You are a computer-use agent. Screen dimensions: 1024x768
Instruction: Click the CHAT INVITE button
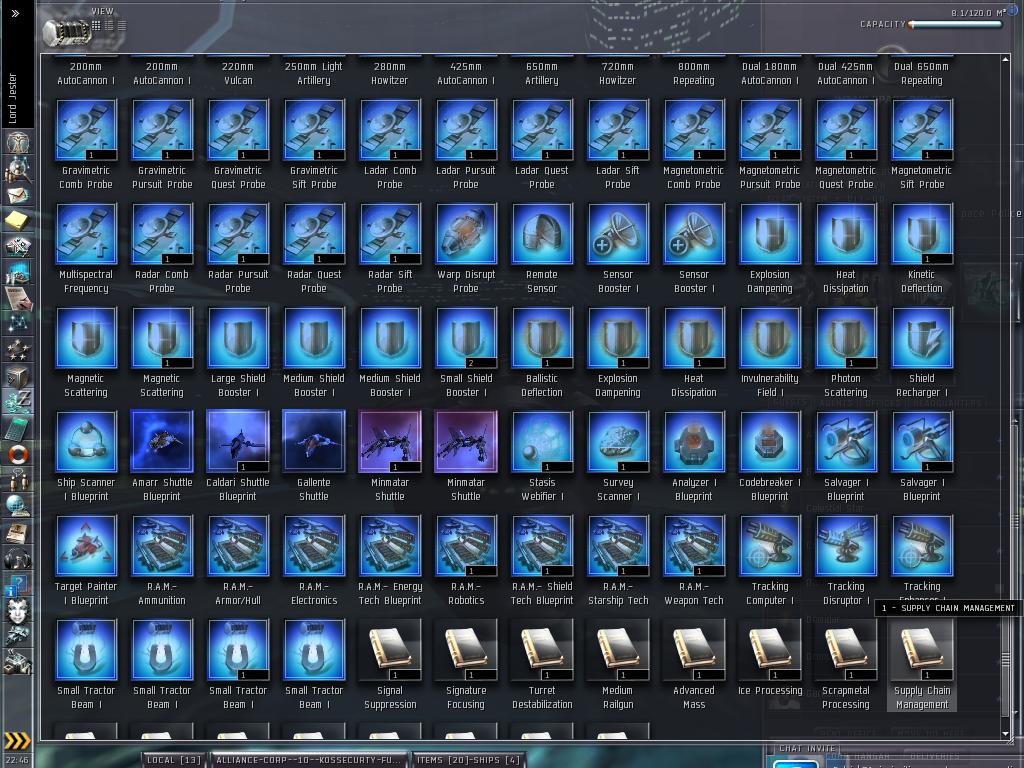tap(807, 748)
